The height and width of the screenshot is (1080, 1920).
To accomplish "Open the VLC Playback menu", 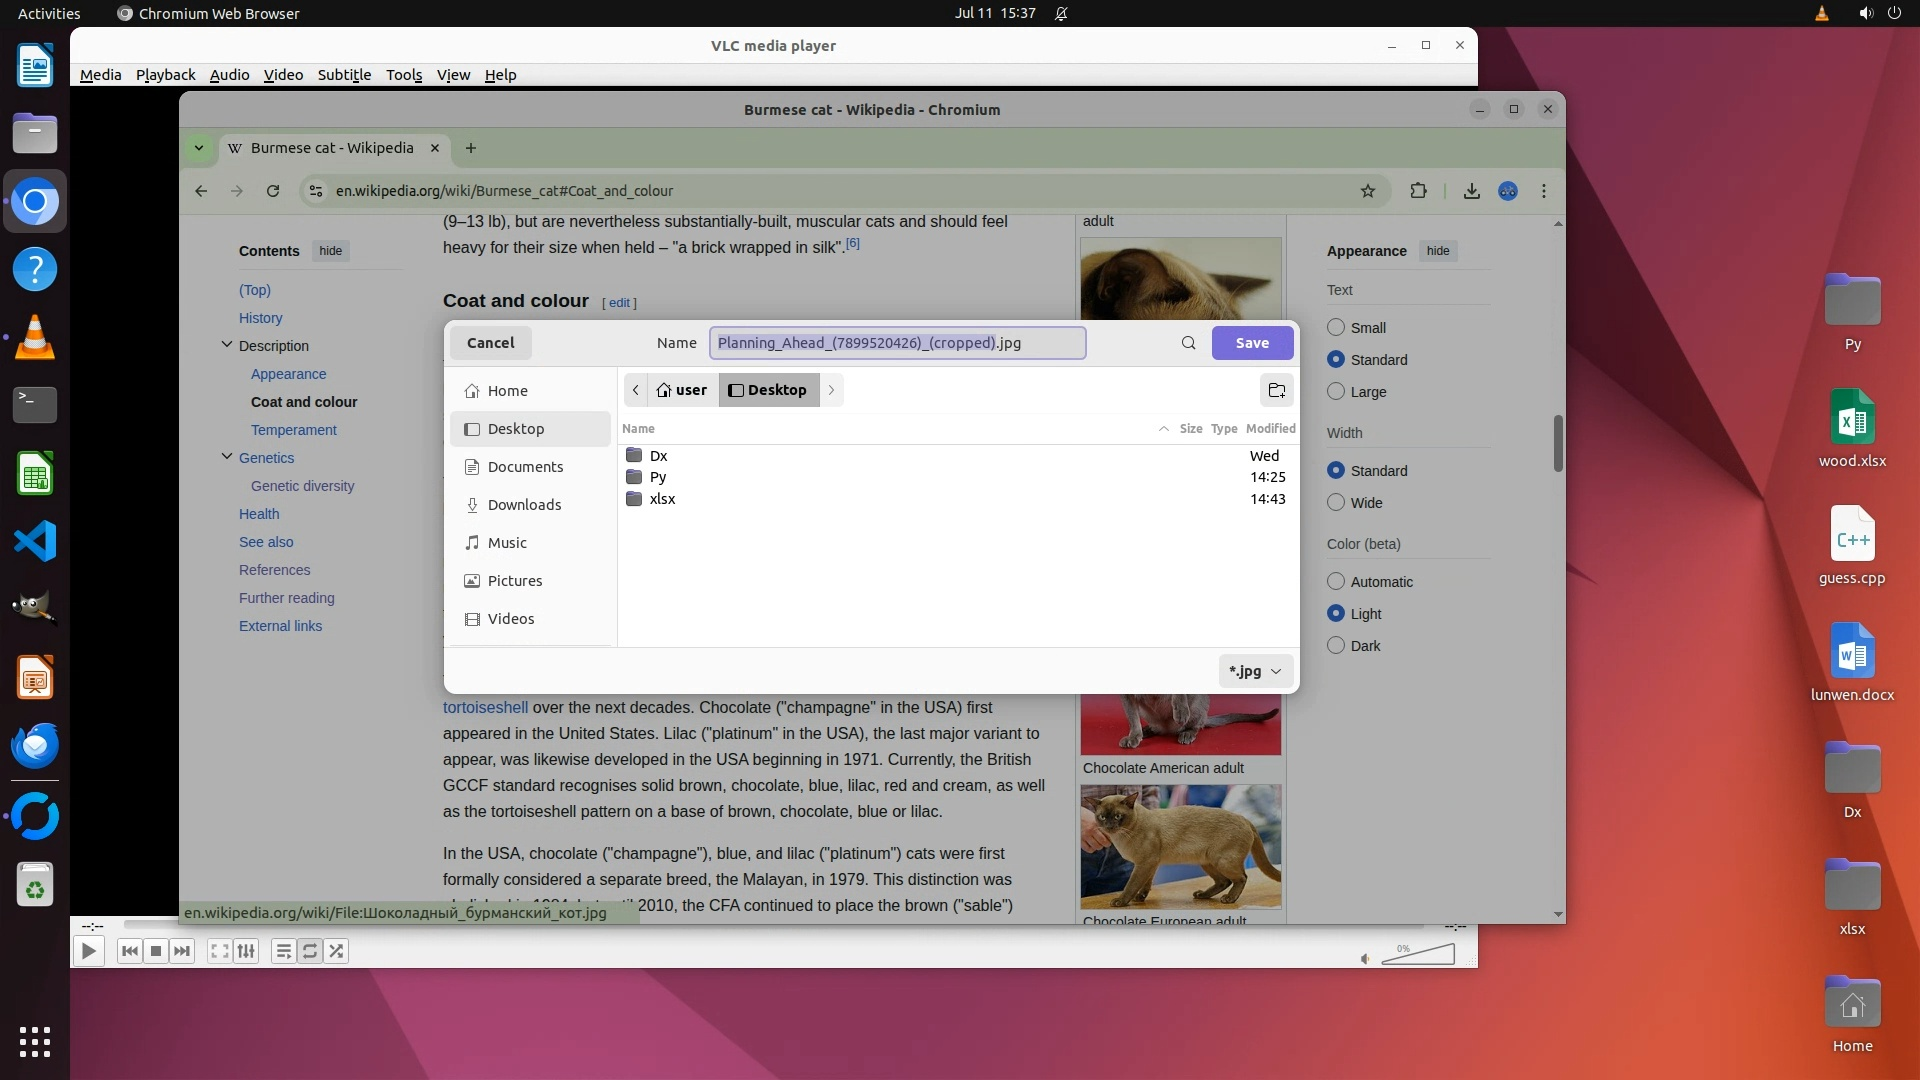I will (x=165, y=75).
